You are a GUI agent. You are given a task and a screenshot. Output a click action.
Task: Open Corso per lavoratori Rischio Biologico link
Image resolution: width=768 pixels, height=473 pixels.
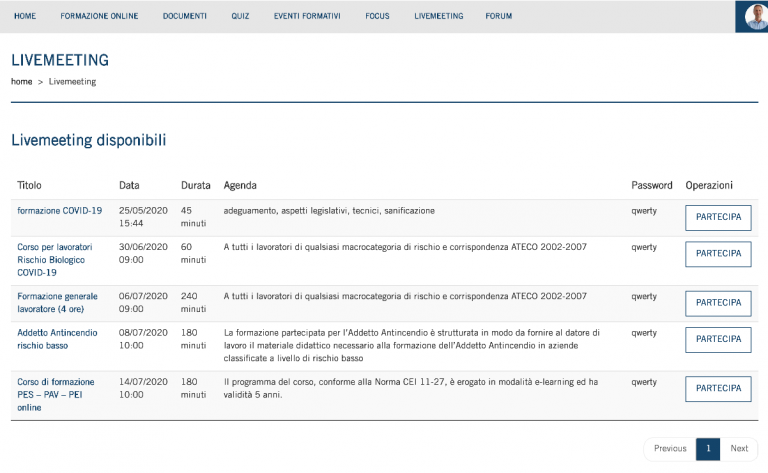click(x=55, y=260)
